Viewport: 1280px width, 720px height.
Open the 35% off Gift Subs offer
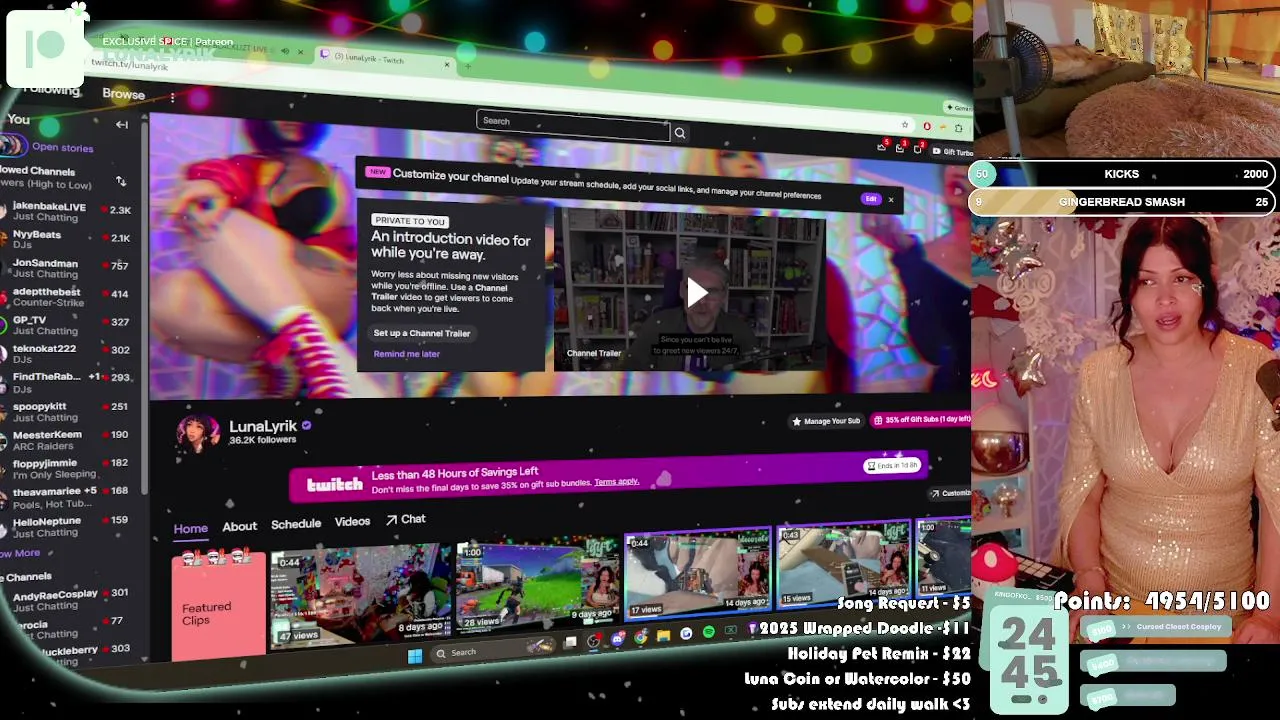coord(921,420)
